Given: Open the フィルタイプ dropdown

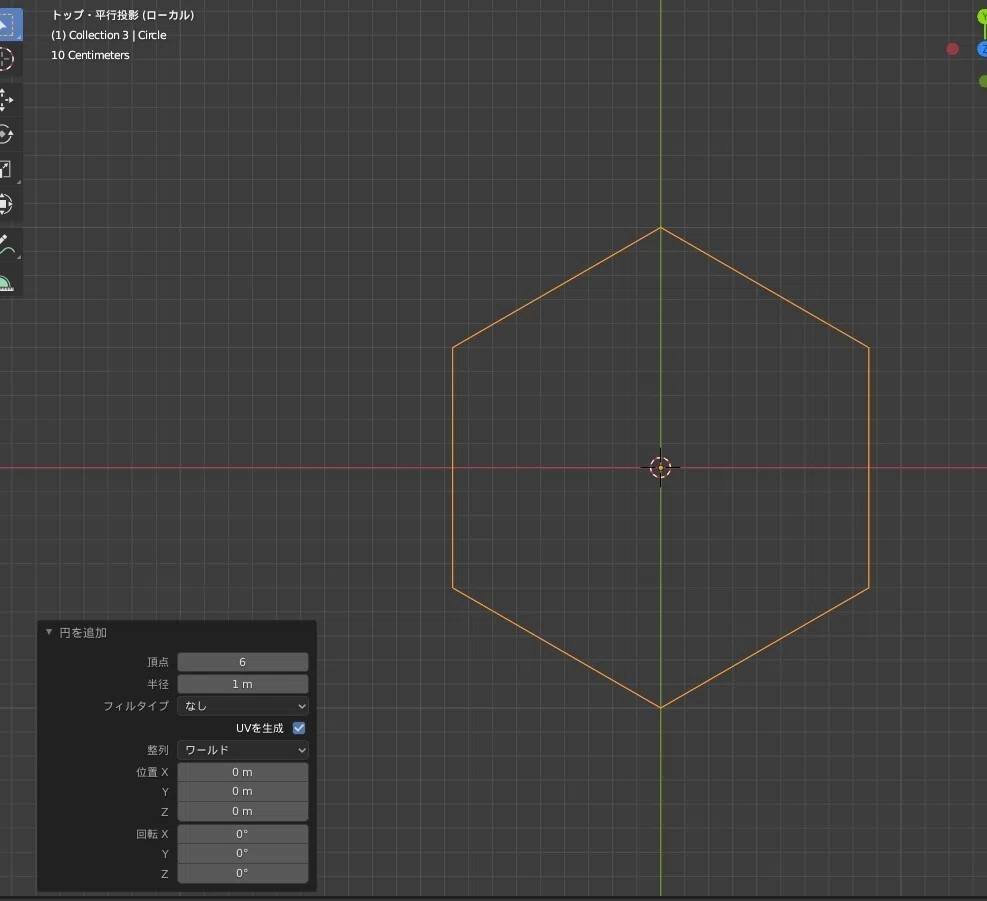Looking at the screenshot, I should coord(243,706).
